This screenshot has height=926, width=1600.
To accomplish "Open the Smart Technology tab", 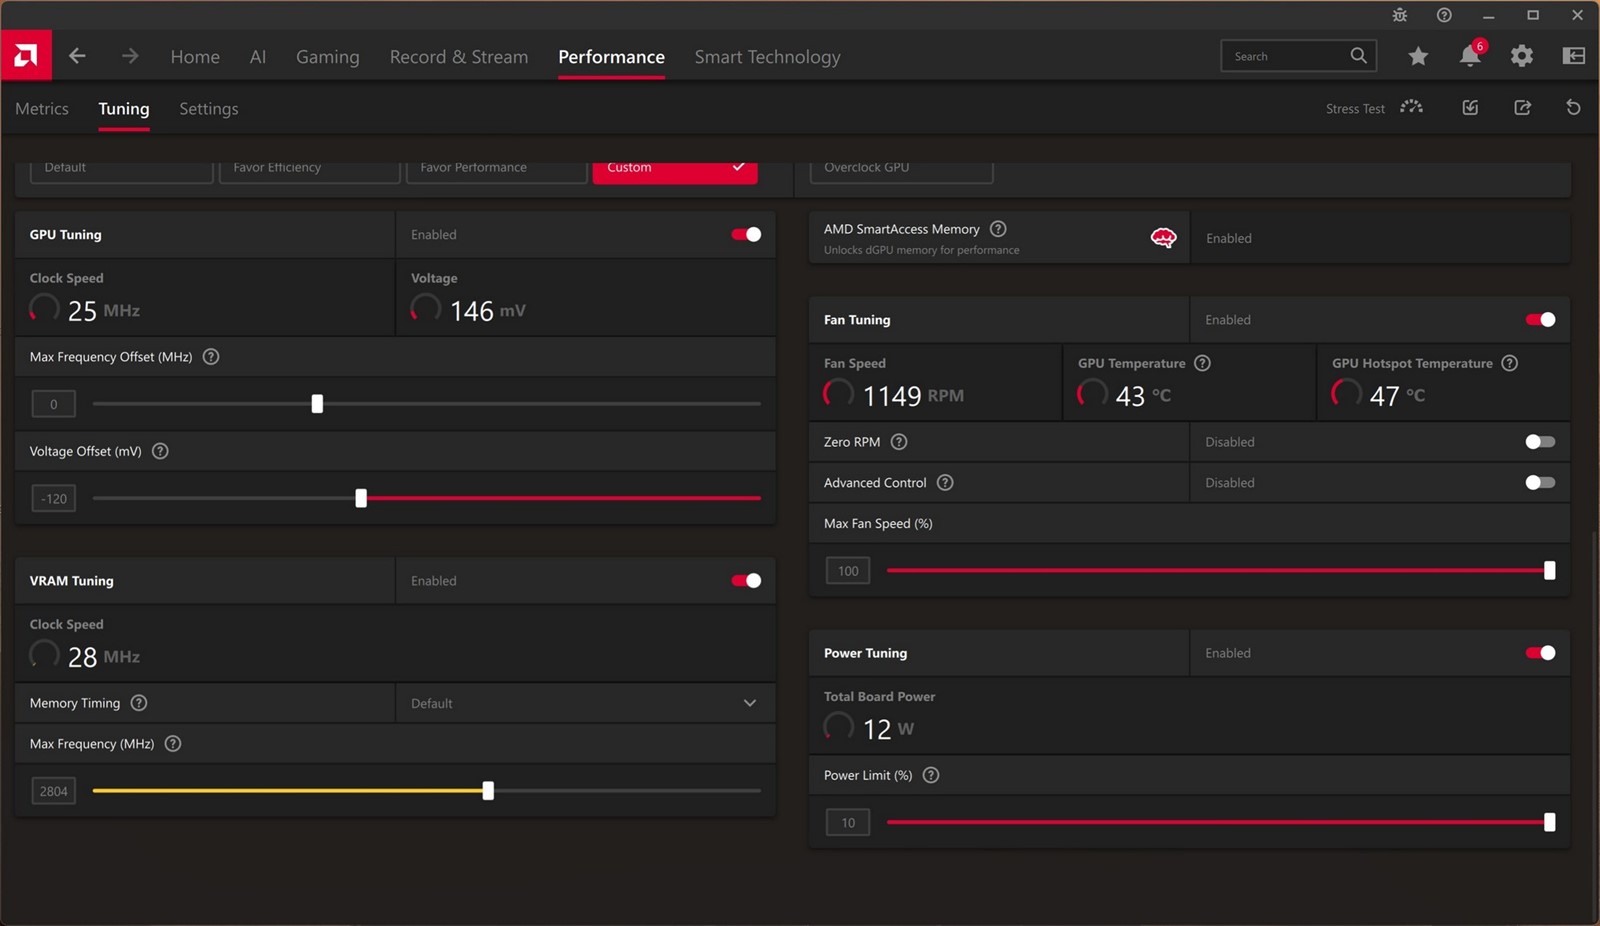I will [x=767, y=57].
